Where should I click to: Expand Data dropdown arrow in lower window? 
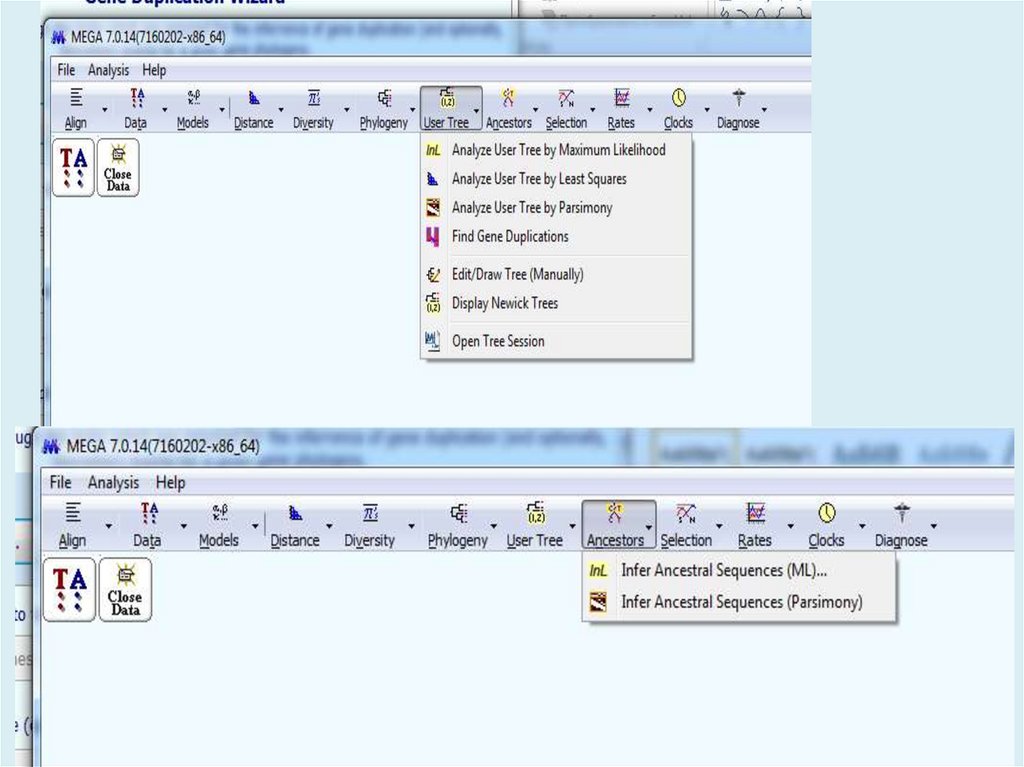[x=184, y=526]
